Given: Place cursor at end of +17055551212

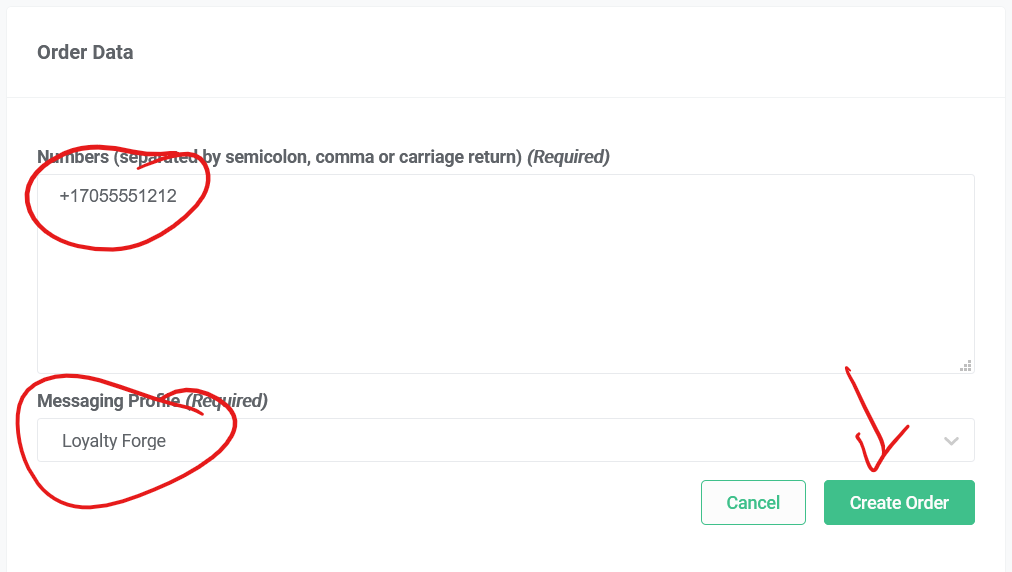Looking at the screenshot, I should pos(178,196).
